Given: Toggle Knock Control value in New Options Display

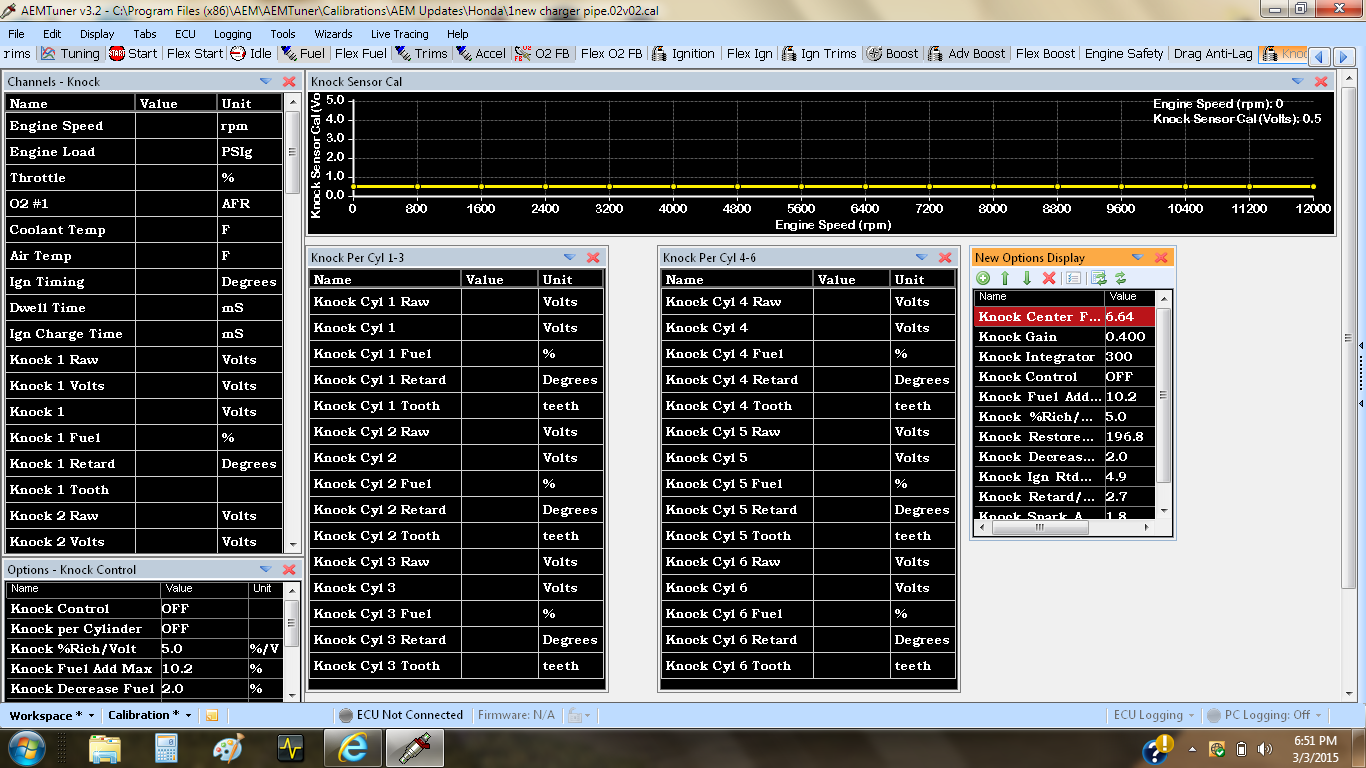Looking at the screenshot, I should [1129, 377].
